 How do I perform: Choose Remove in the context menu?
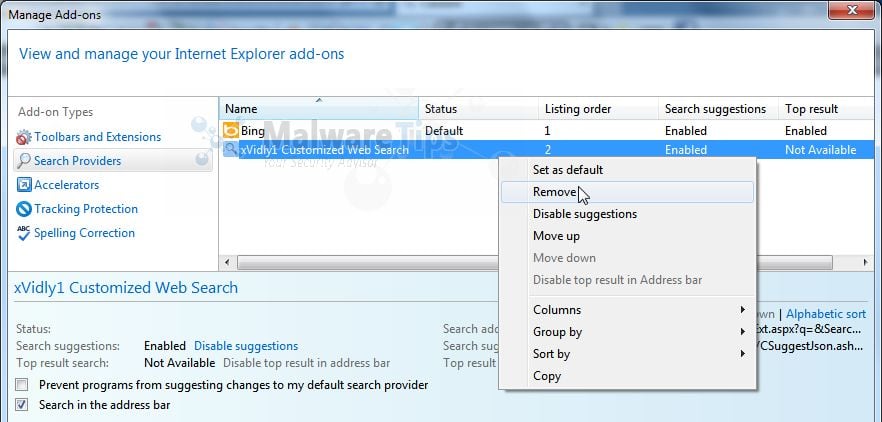[x=627, y=192]
